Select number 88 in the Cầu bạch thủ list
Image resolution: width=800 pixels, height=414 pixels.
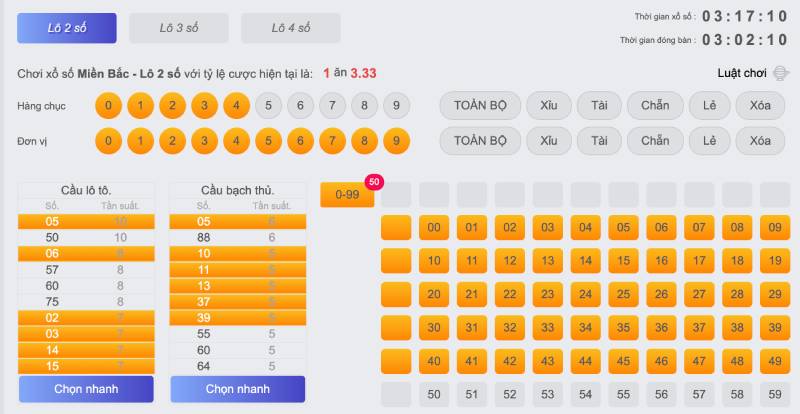tap(204, 238)
